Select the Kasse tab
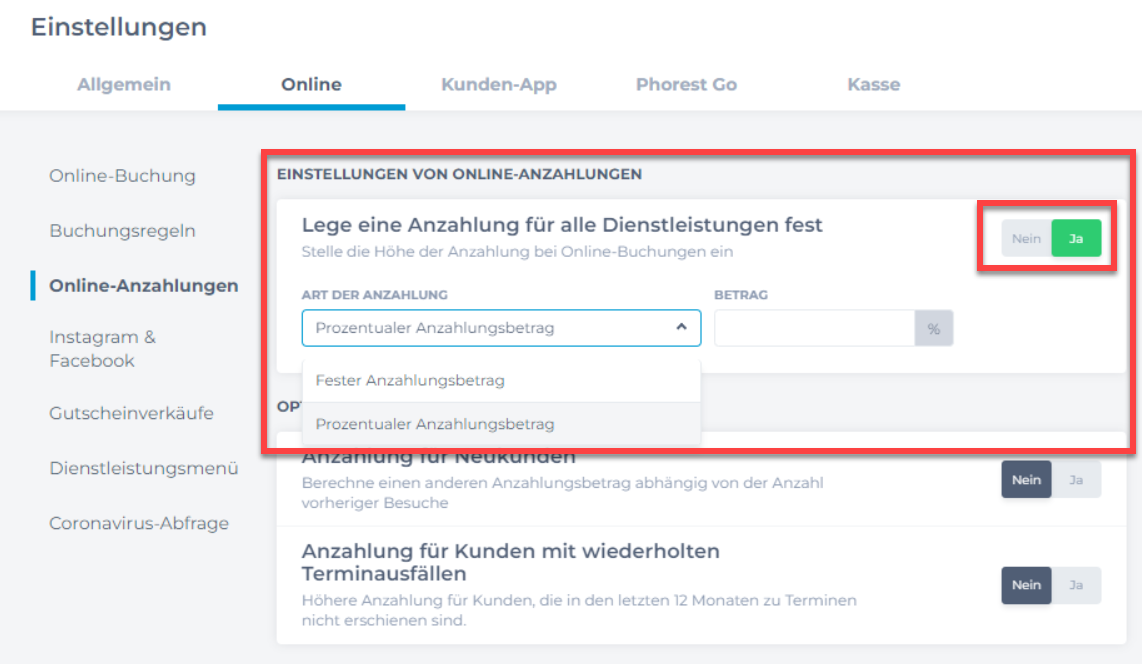1142x664 pixels. click(873, 85)
